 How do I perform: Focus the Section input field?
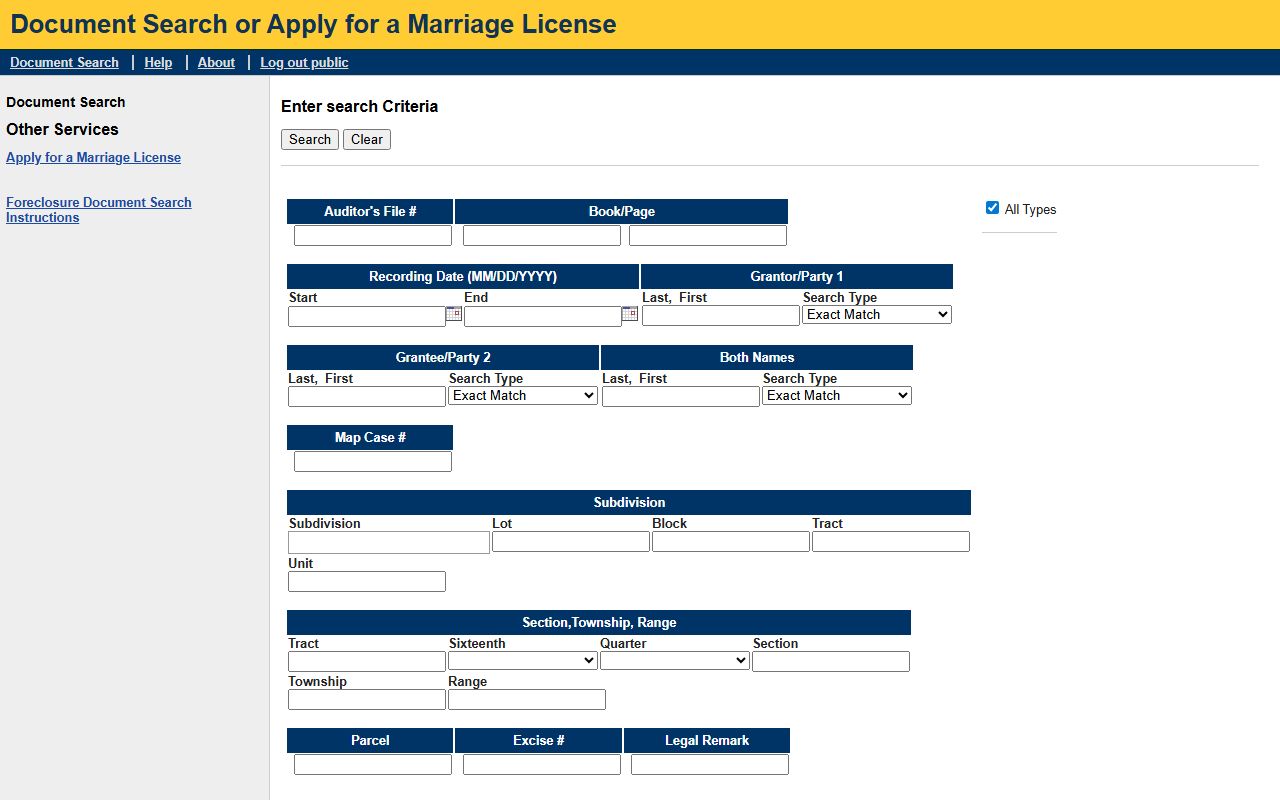tap(831, 662)
